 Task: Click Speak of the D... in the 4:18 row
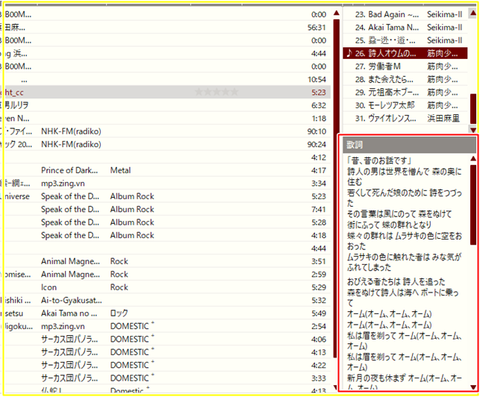[x=70, y=235]
